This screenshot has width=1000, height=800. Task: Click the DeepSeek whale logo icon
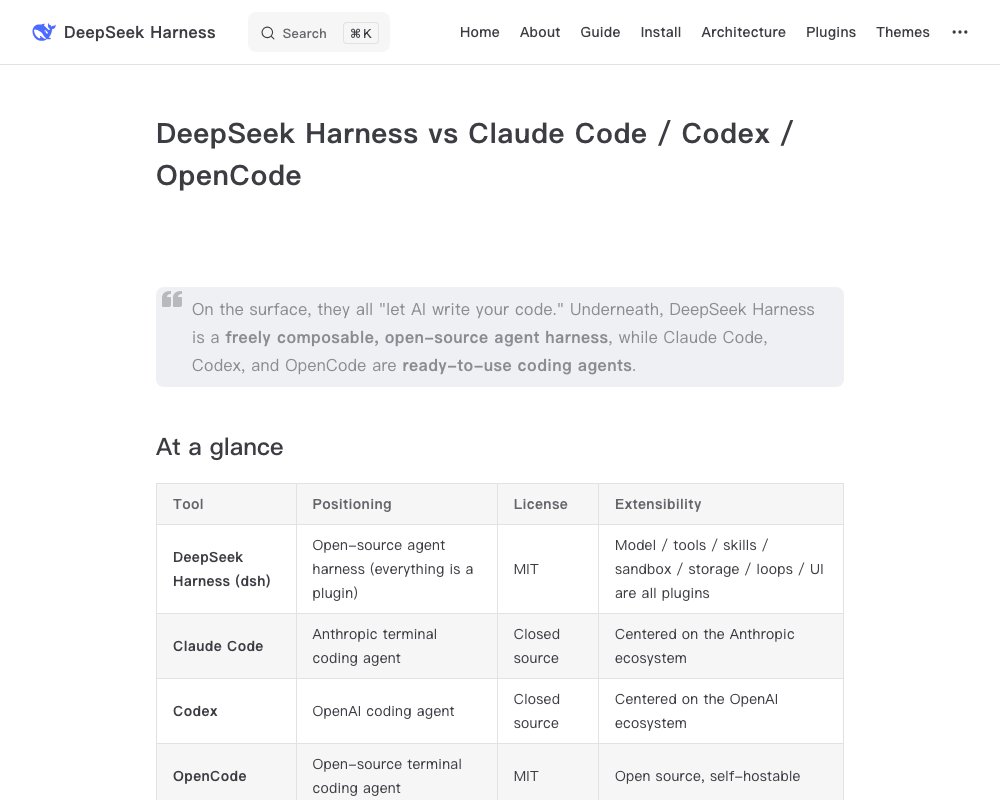pos(44,32)
